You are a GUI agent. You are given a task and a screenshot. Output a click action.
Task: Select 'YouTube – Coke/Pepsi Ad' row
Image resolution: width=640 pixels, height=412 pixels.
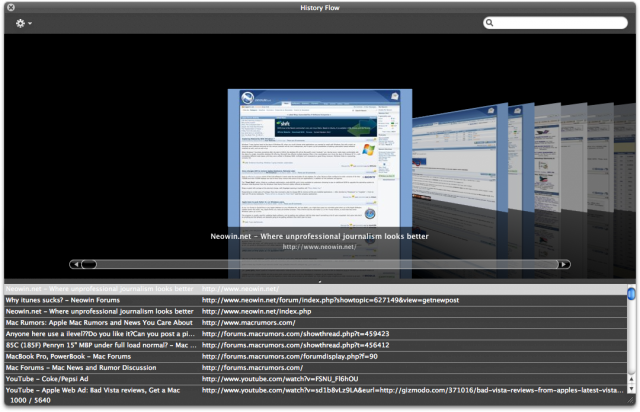click(x=316, y=379)
